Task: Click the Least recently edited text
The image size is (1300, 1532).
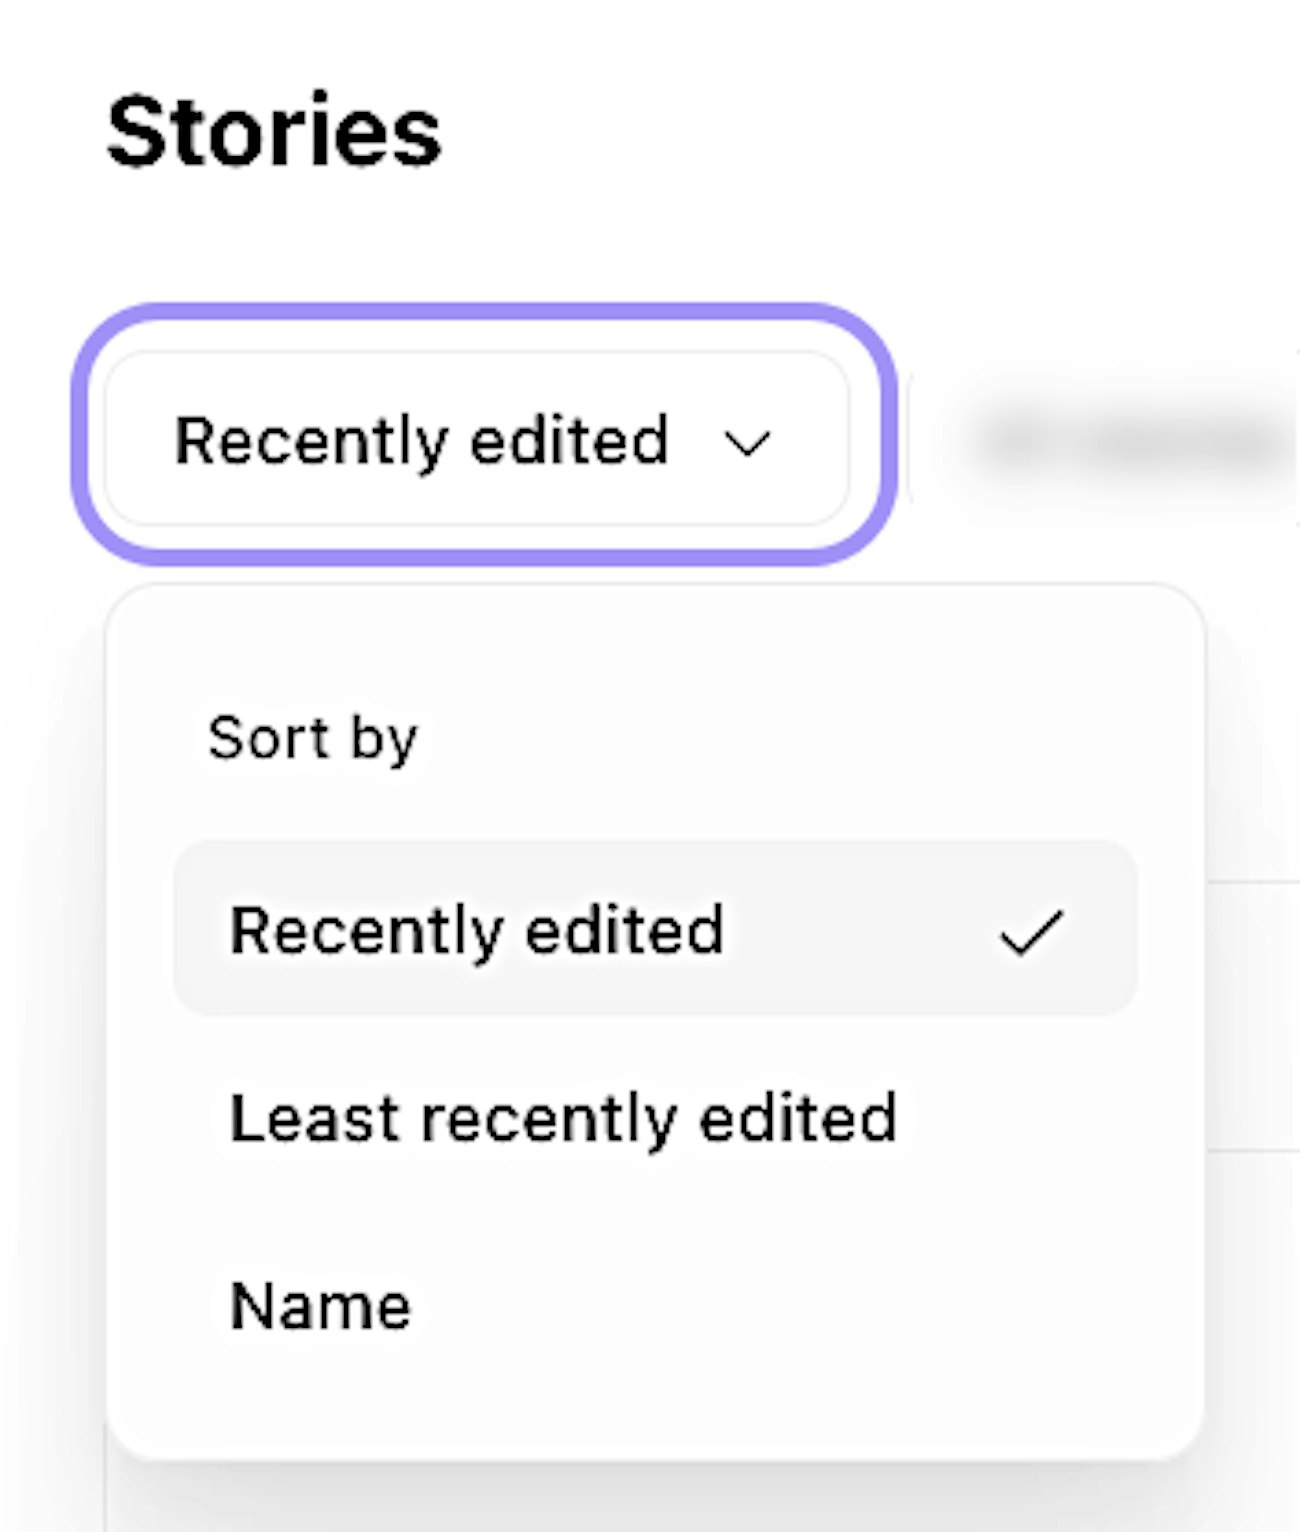Action: point(563,1118)
